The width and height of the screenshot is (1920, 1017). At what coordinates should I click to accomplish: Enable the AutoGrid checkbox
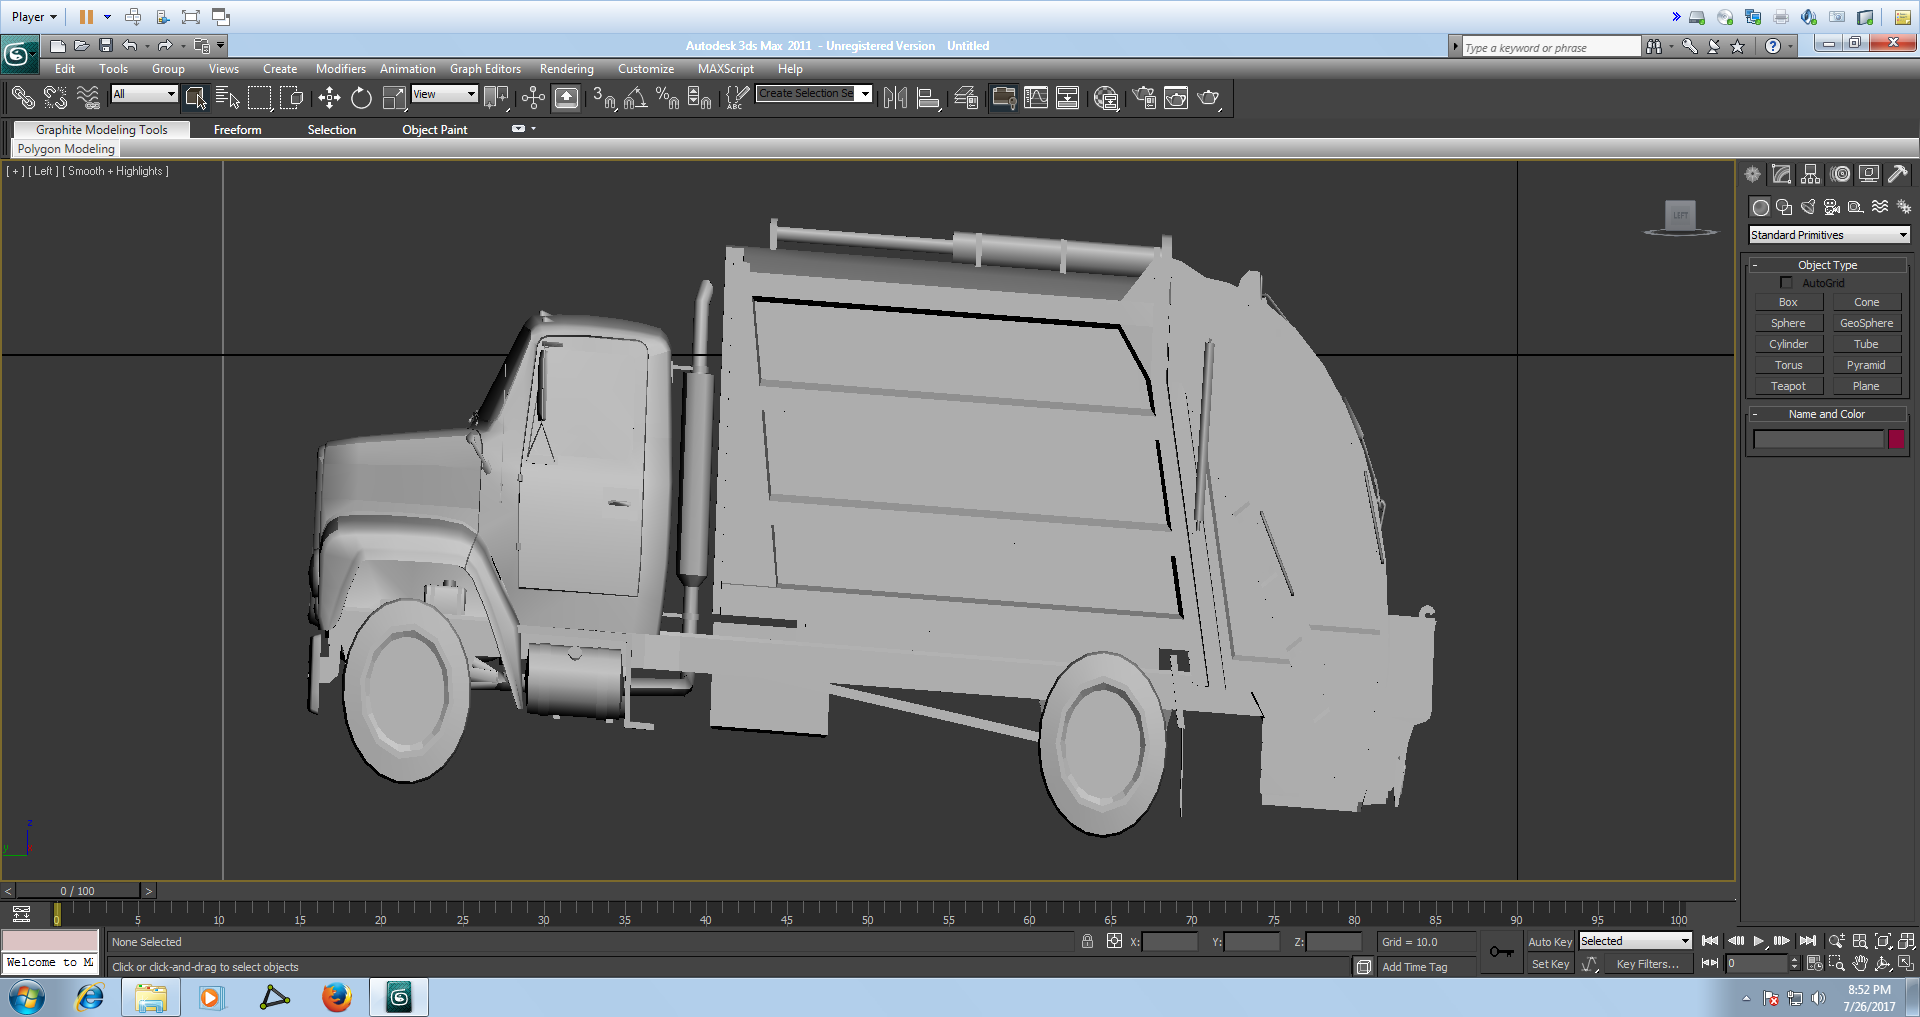[x=1786, y=283]
